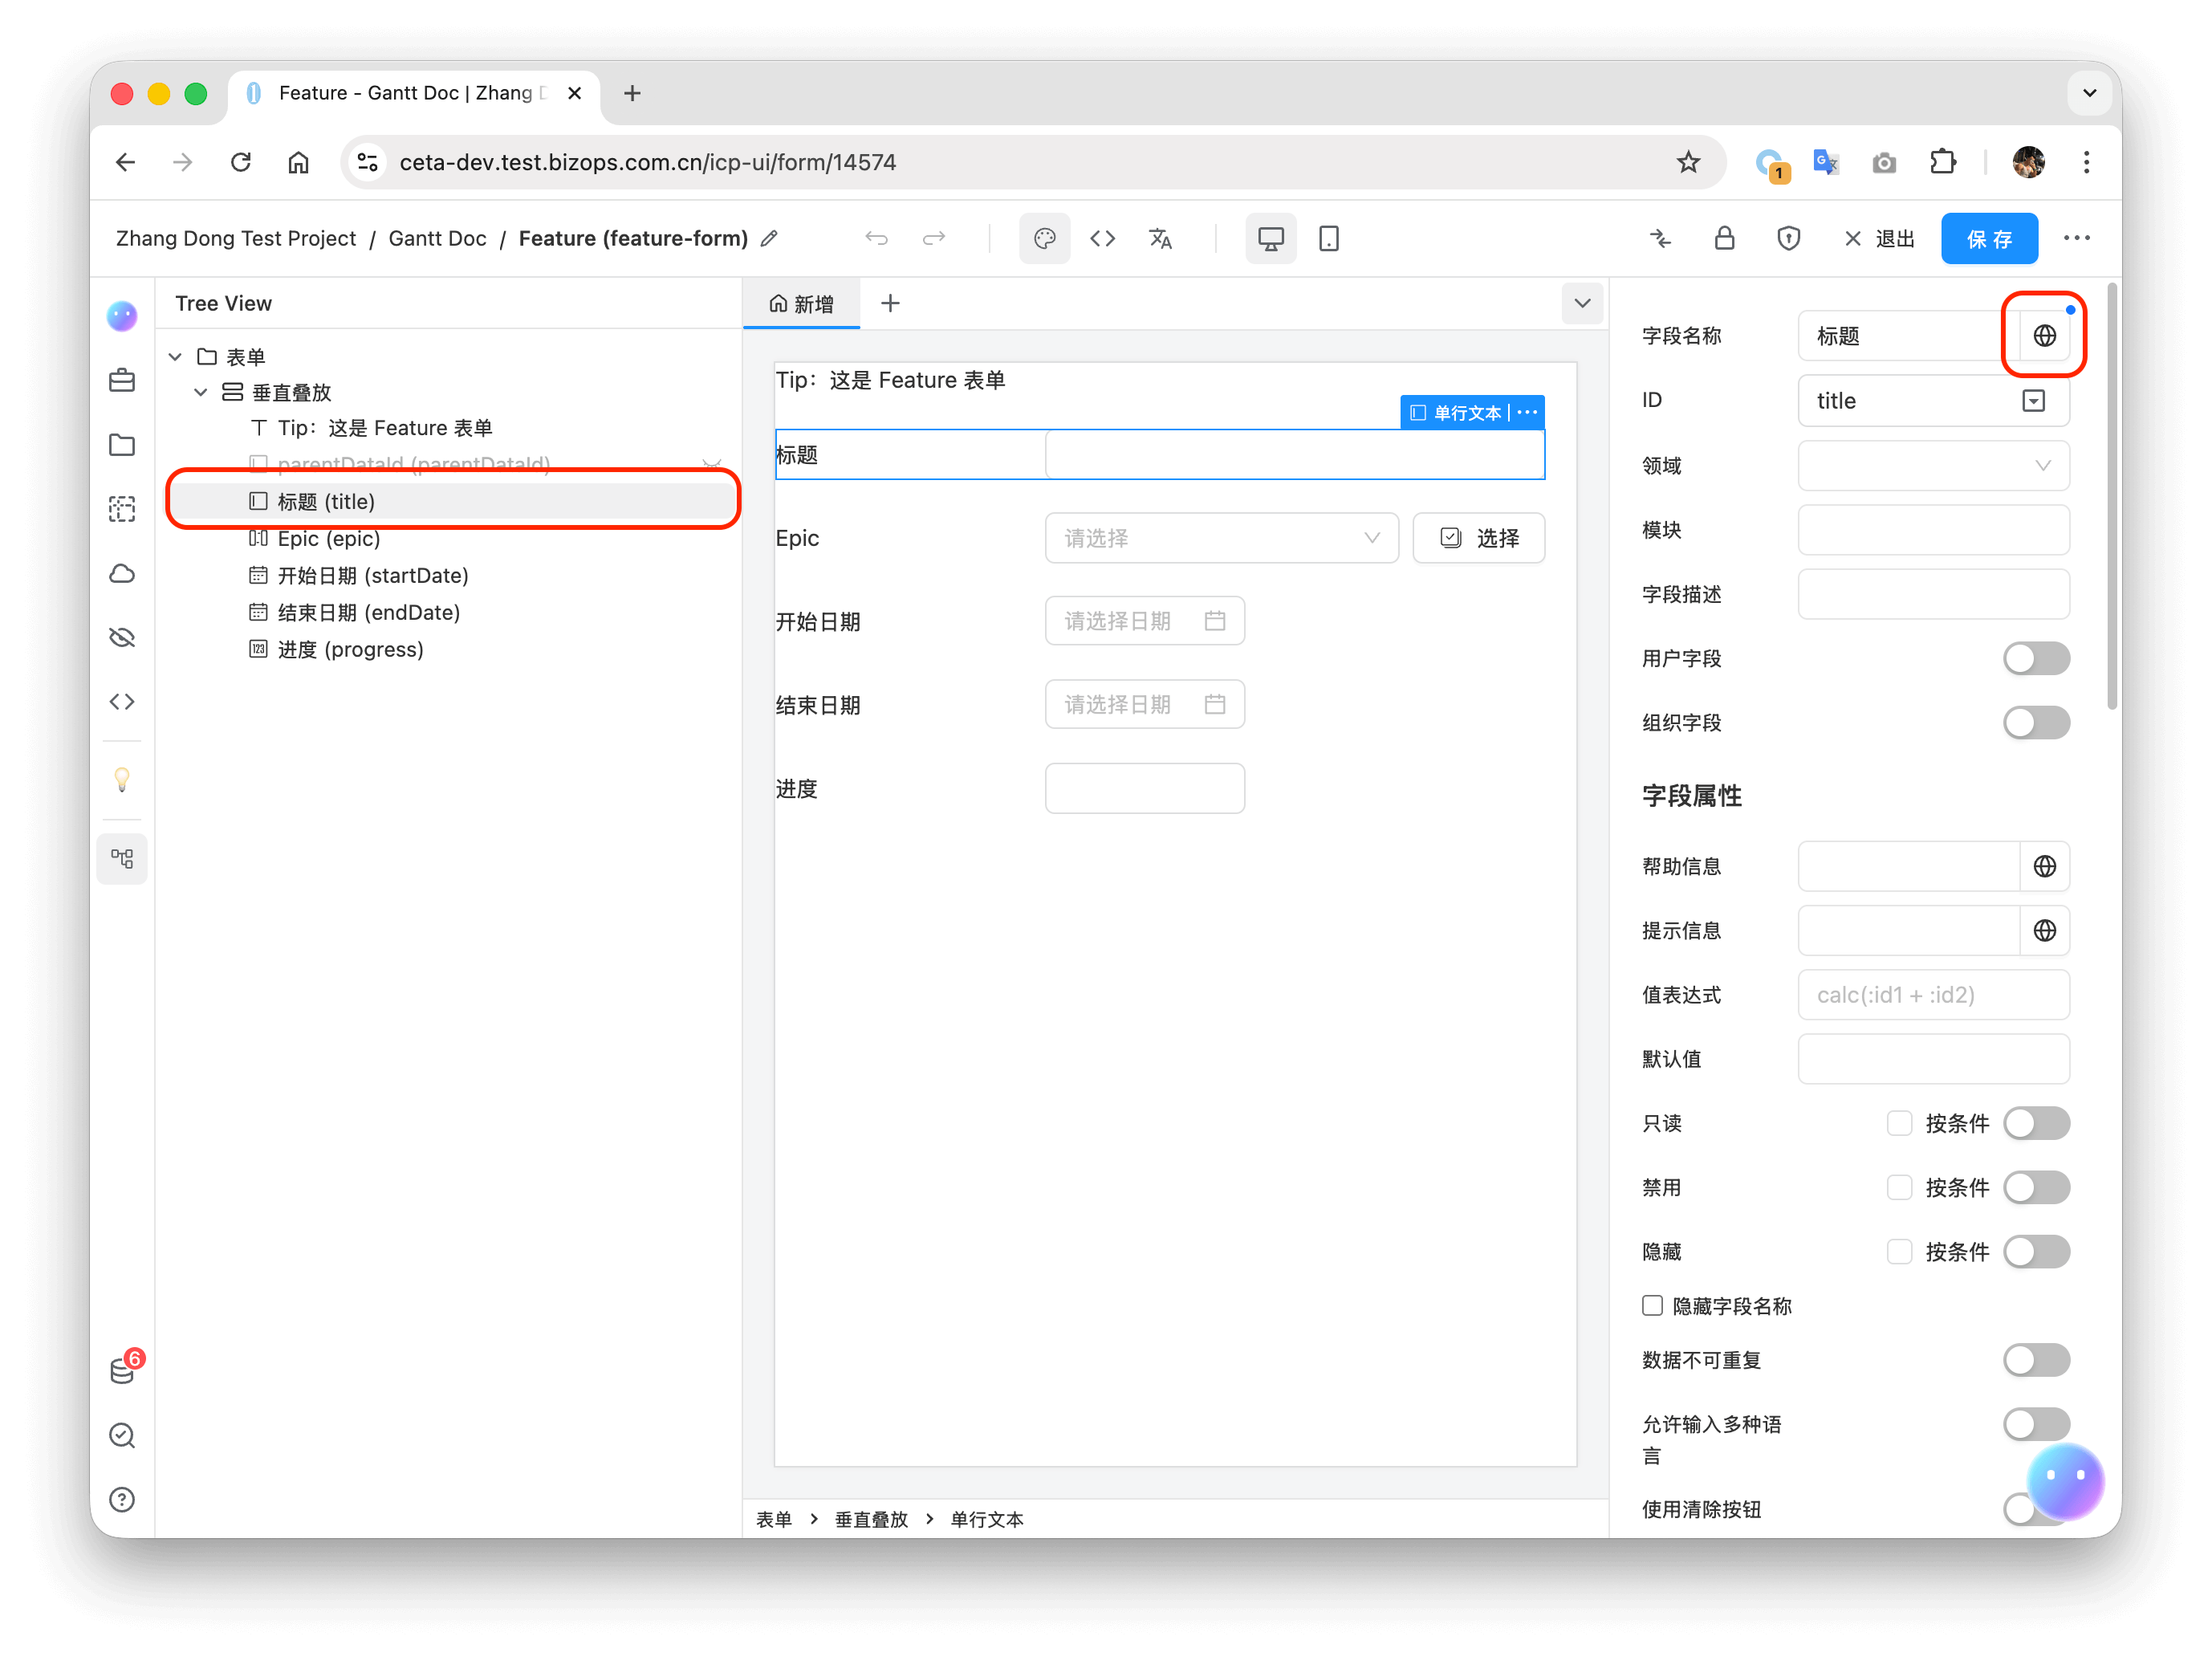Viewport: 2212px width, 1657px height.
Task: Toggle the 隐藏 switch
Action: (2036, 1251)
